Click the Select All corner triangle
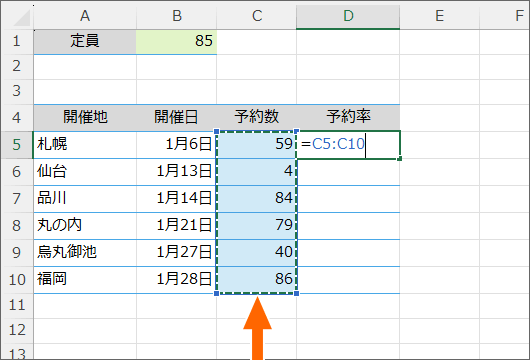 pos(21,18)
